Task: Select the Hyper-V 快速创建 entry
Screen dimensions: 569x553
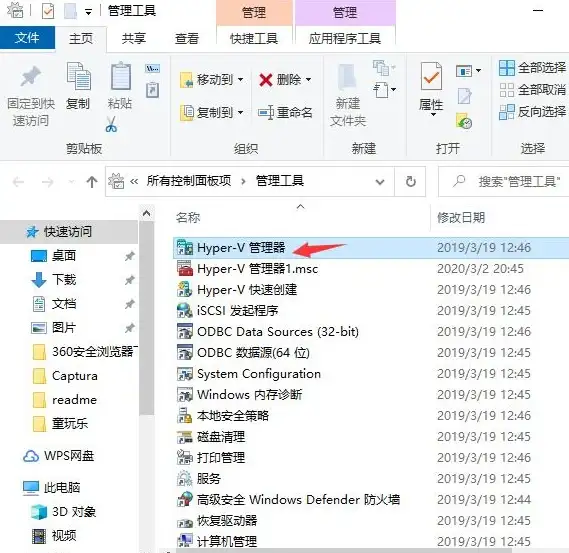Action: [247, 290]
